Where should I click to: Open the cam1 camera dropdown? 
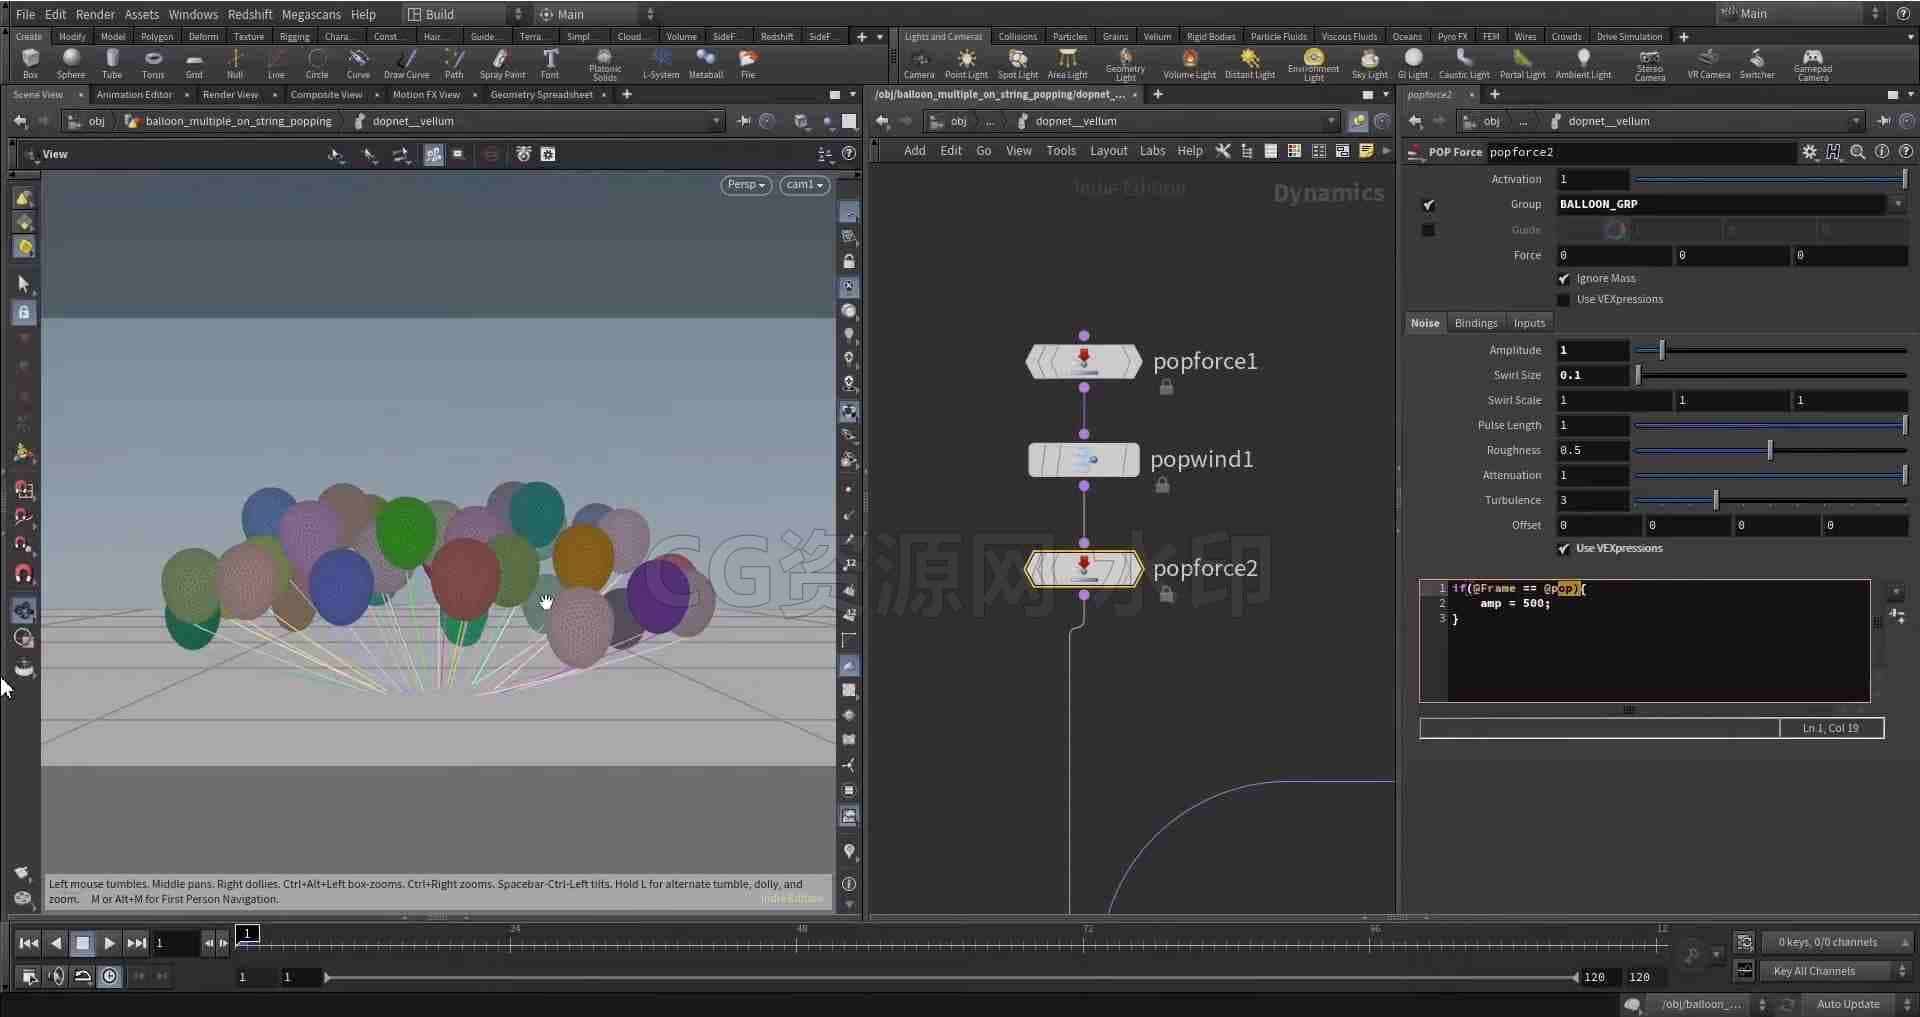[x=805, y=185]
